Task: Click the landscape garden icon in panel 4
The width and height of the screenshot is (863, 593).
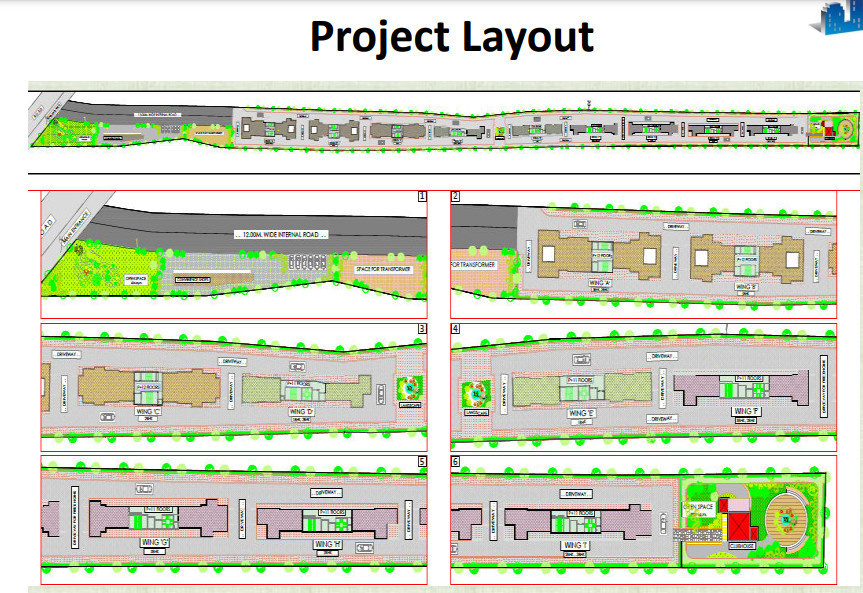Action: coord(473,391)
